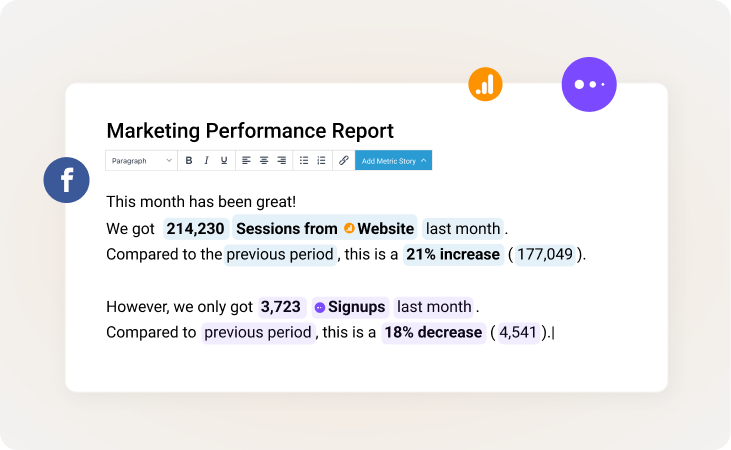Align text to the right

[282, 160]
